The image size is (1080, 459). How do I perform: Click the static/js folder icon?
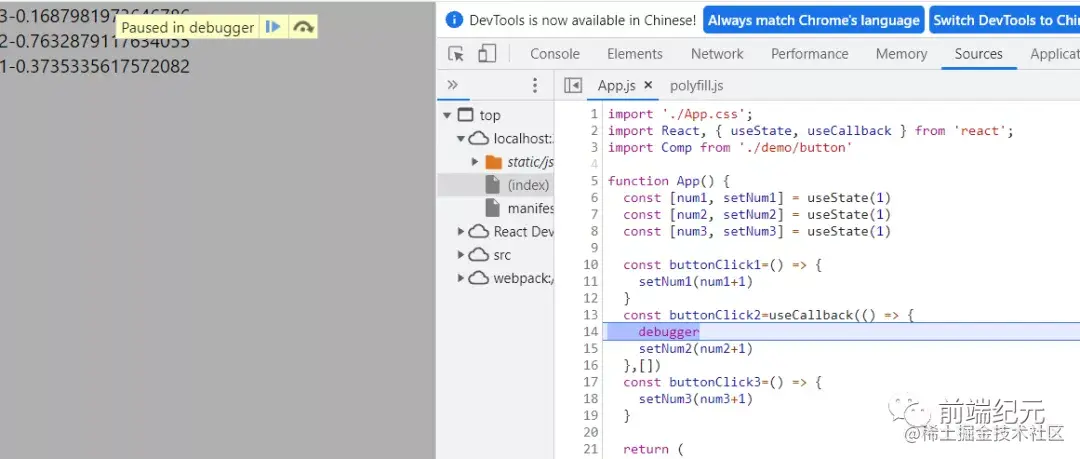[x=493, y=162]
